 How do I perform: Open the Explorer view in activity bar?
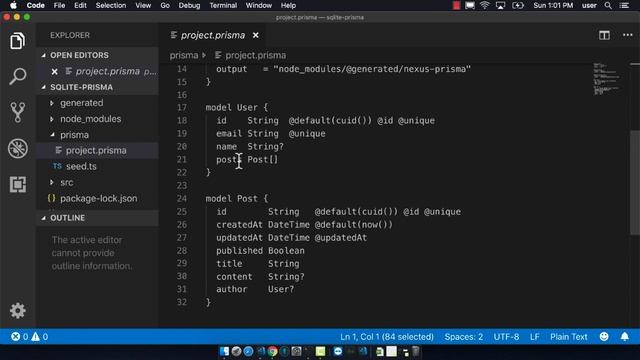[18, 41]
